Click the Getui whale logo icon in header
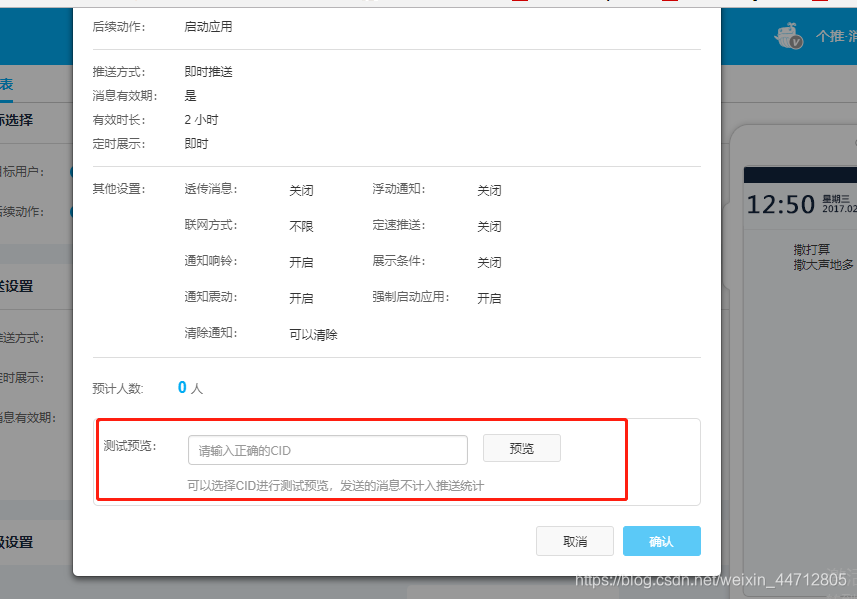This screenshot has height=599, width=857. [789, 37]
